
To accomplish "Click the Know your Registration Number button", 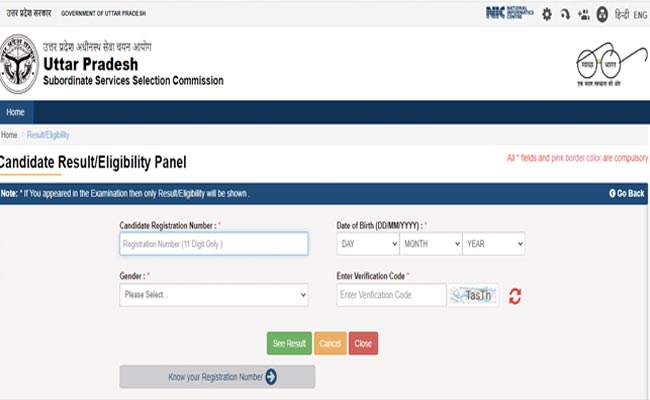I will click(217, 377).
